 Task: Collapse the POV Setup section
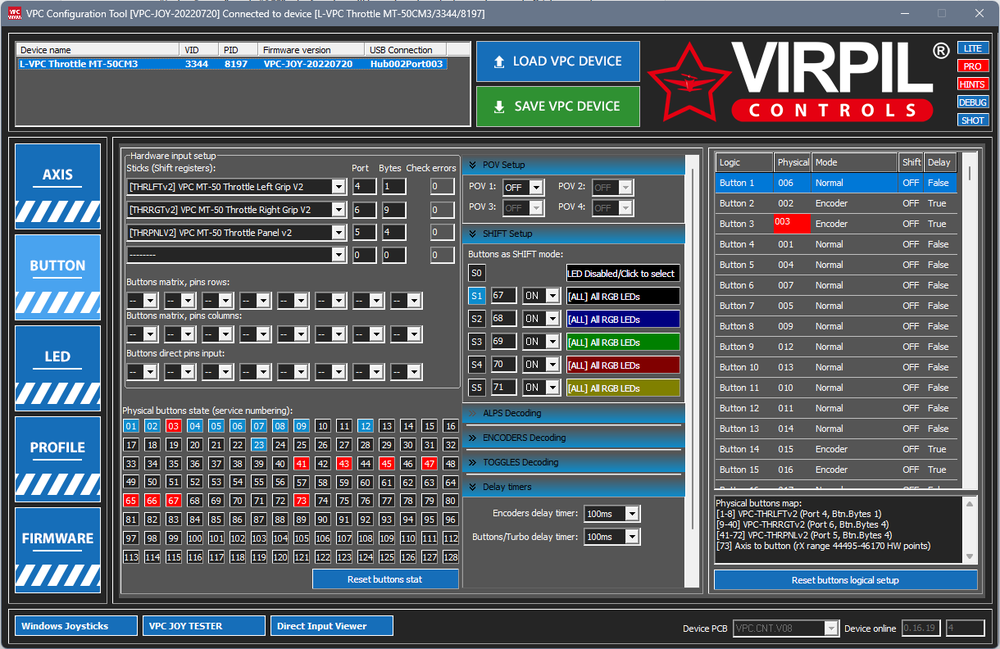573,165
